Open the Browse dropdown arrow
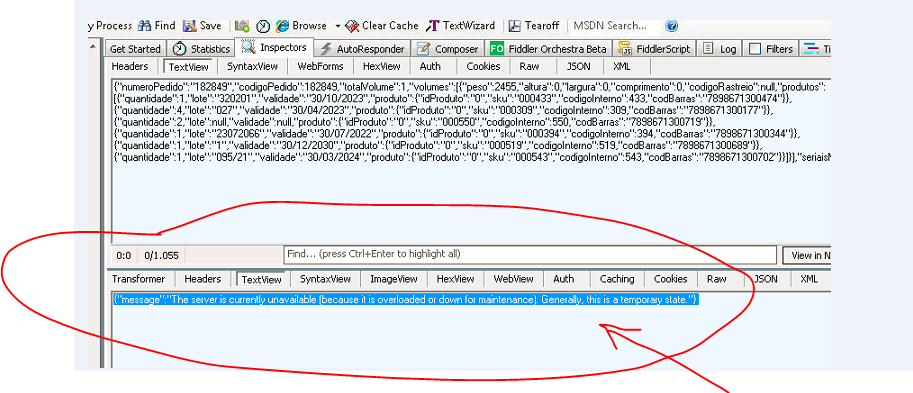Viewport: 913px width, 393px height. 337,26
